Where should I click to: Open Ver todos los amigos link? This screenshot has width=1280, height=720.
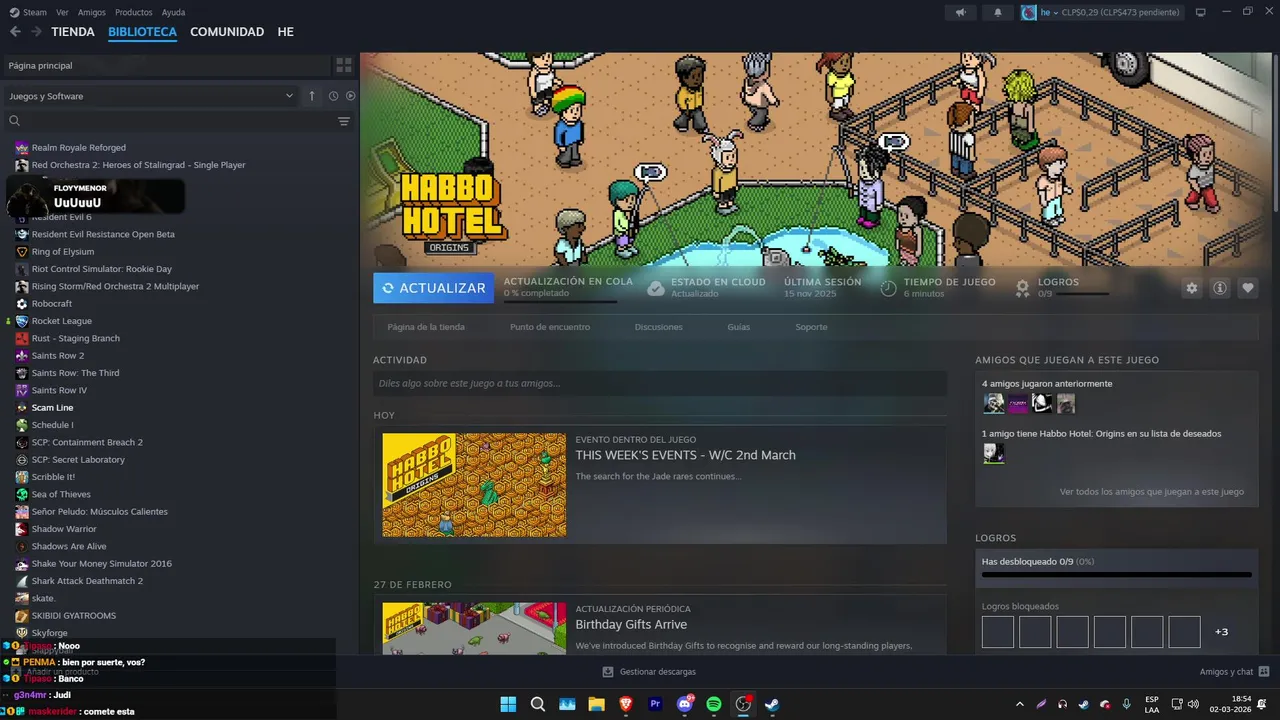pos(1152,492)
